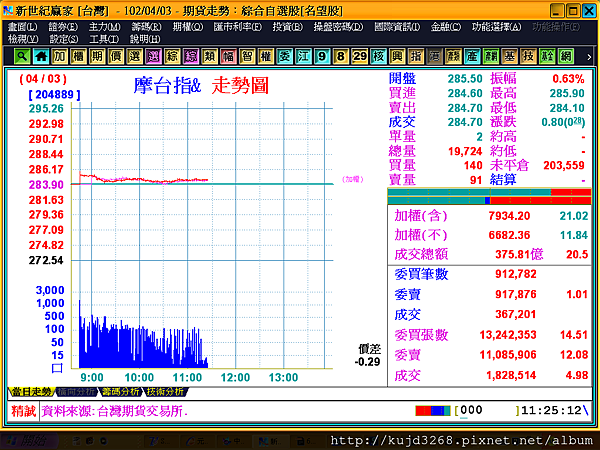Open the 說明(H) menu
600x450 pixels.
pos(145,39)
